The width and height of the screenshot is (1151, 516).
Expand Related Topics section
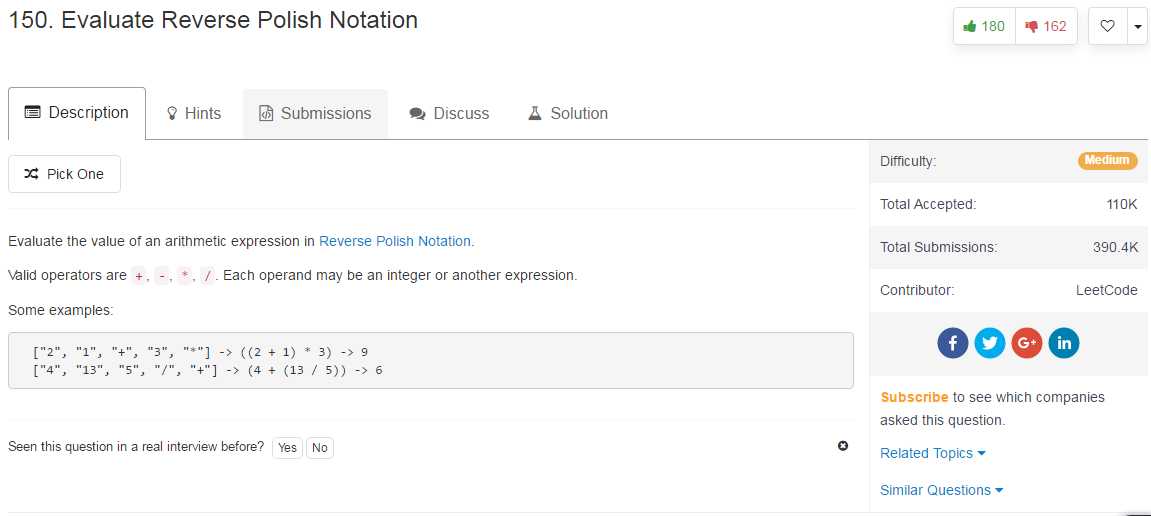pos(932,453)
